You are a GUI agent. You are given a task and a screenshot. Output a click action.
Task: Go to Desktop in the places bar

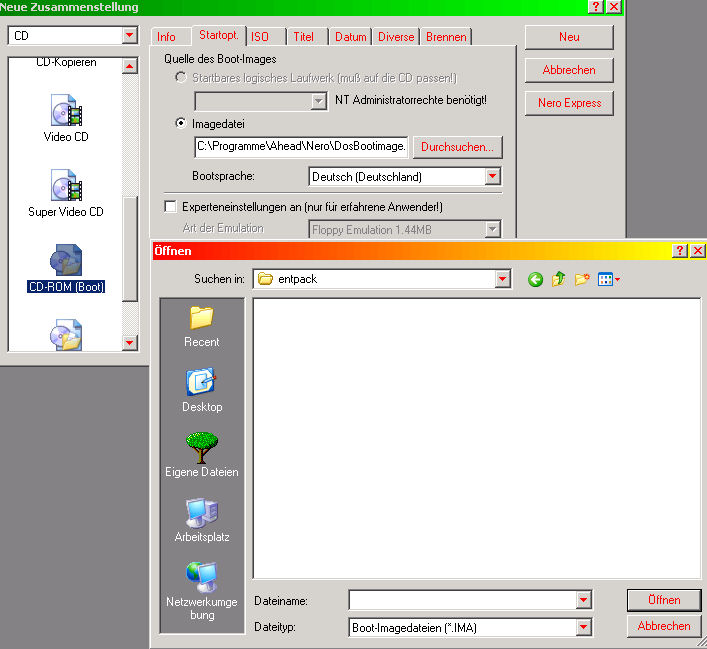(x=202, y=391)
